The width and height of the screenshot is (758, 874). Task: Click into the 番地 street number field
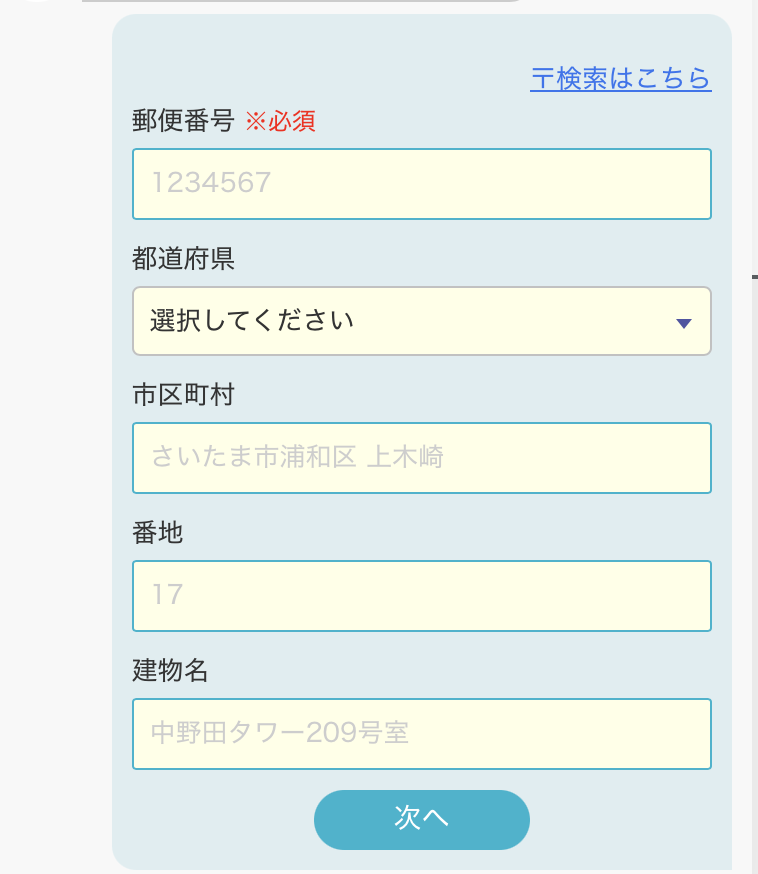[x=421, y=596]
